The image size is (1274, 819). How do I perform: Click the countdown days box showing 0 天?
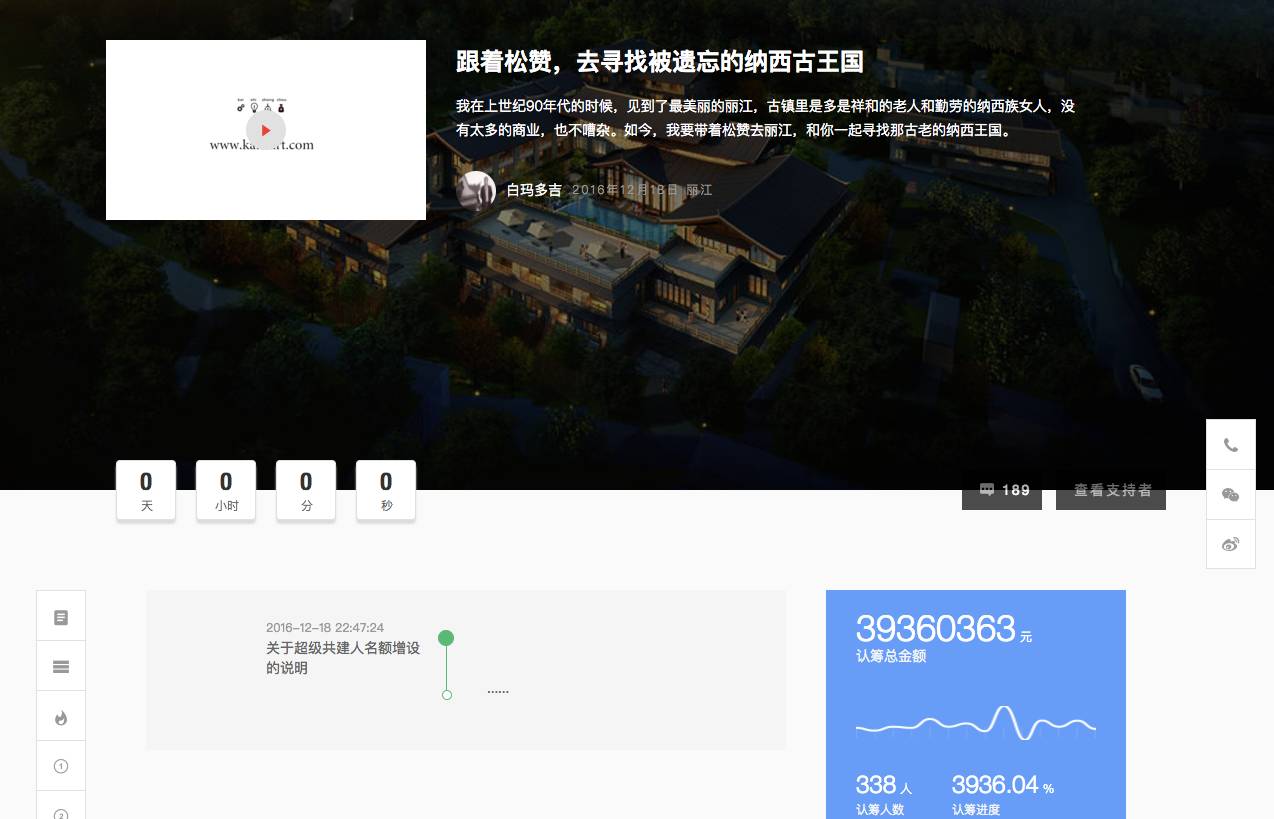[146, 490]
